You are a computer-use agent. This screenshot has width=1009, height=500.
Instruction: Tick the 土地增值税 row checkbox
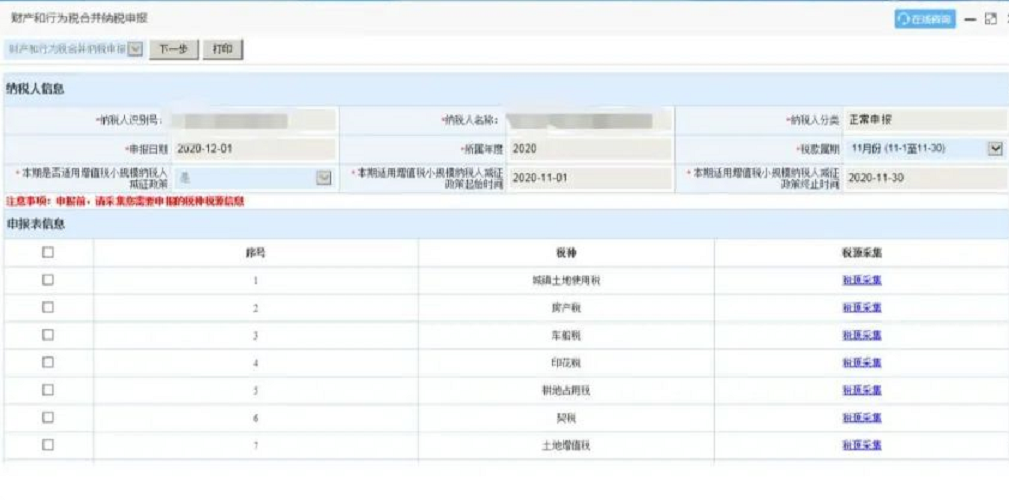(x=48, y=444)
